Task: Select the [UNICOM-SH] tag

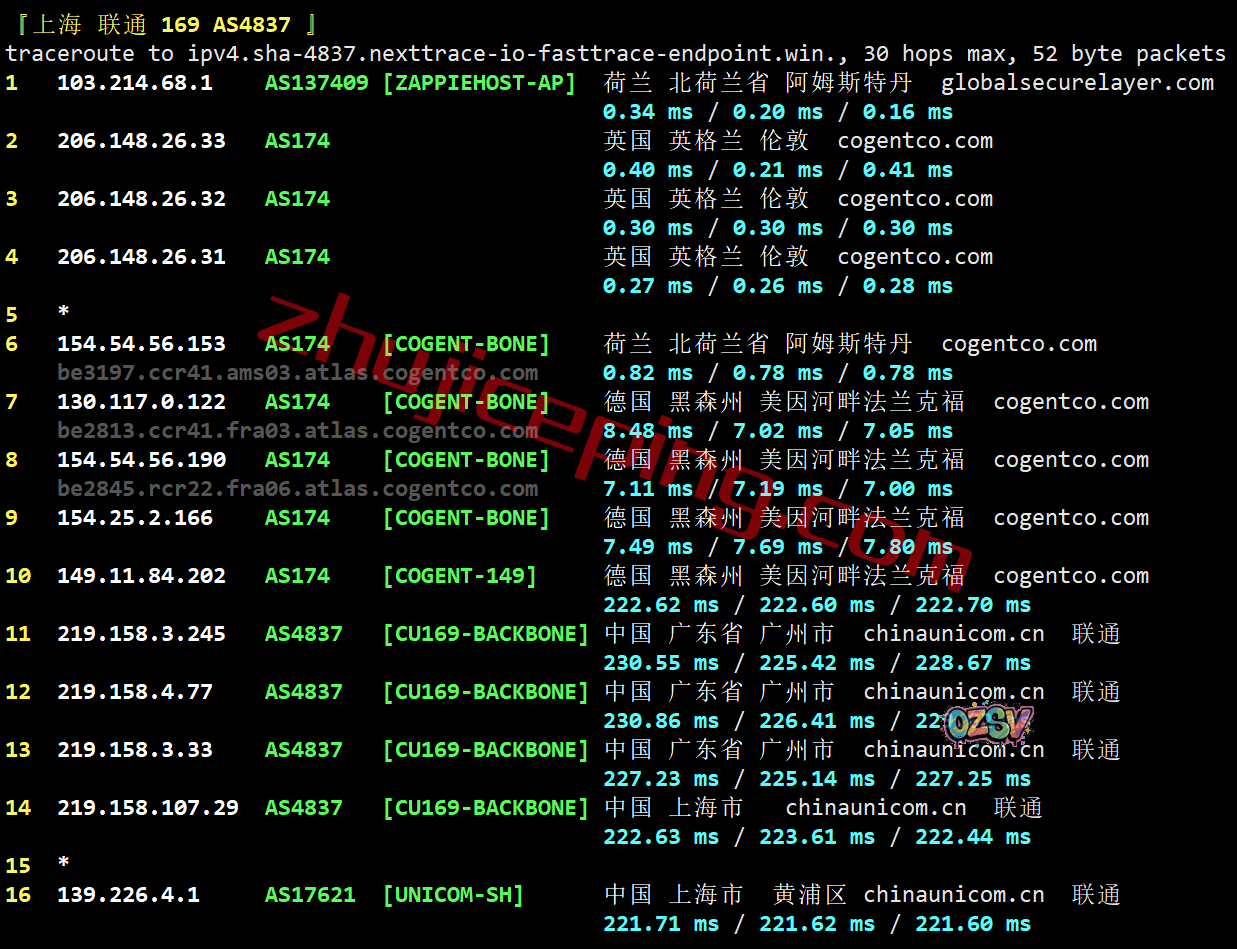Action: pyautogui.click(x=453, y=895)
